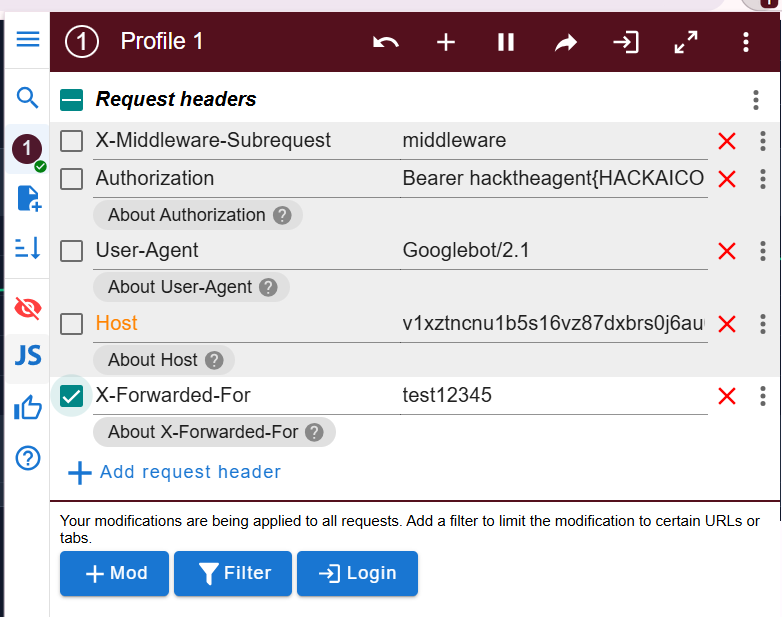Open more options for X-Forwarded-For row
This screenshot has width=782, height=617.
pos(763,396)
